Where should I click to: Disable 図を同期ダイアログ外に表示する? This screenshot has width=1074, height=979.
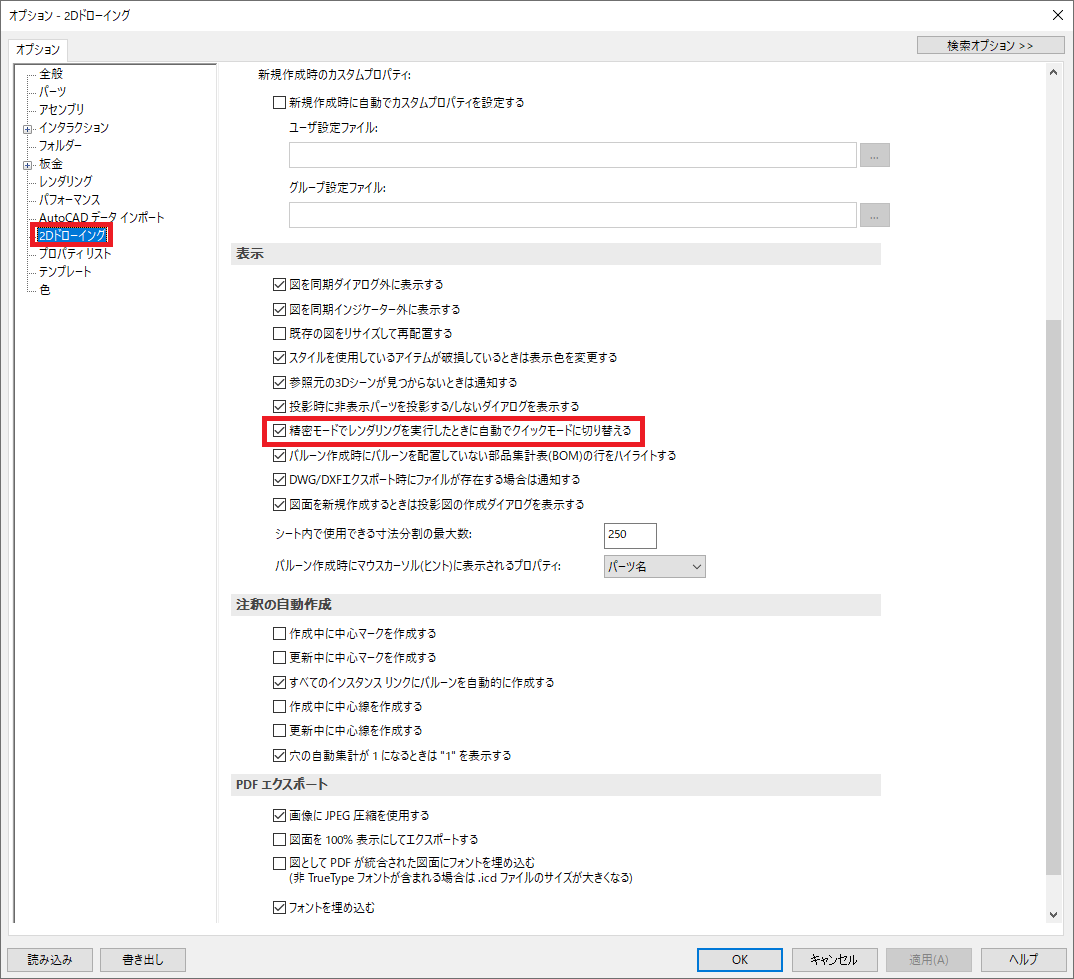(281, 284)
